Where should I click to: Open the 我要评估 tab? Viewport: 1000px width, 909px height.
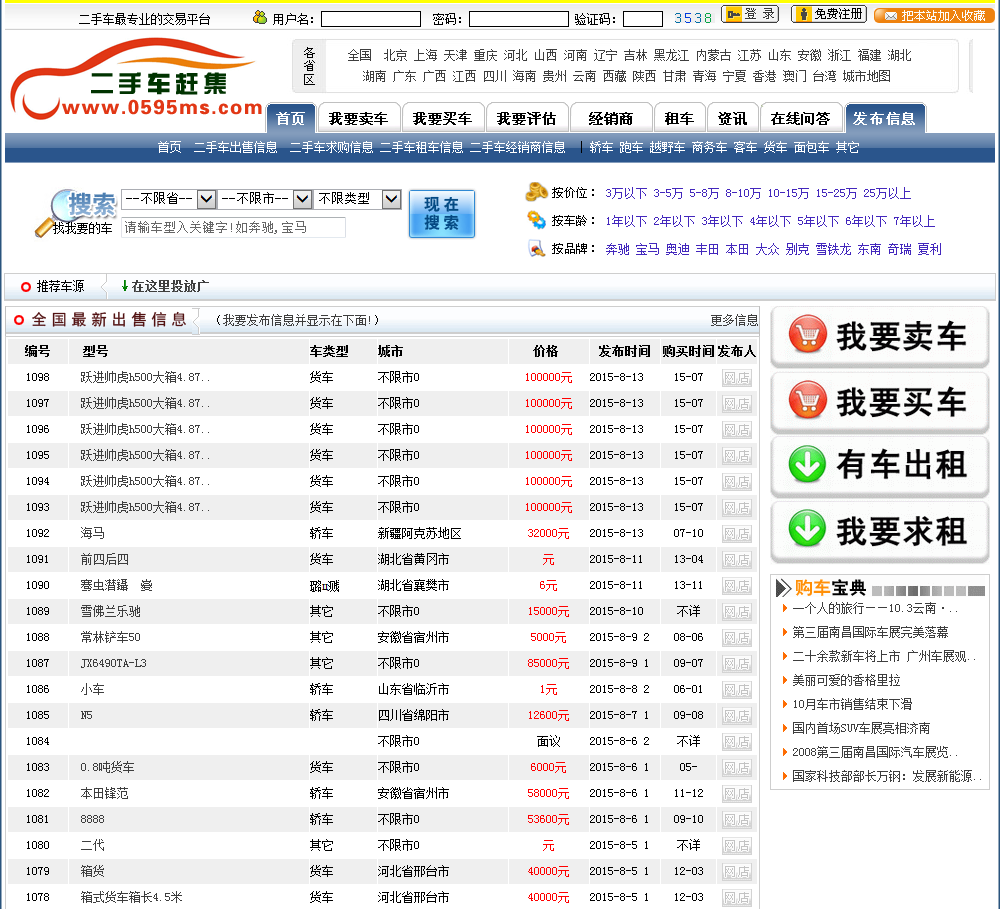coord(527,119)
